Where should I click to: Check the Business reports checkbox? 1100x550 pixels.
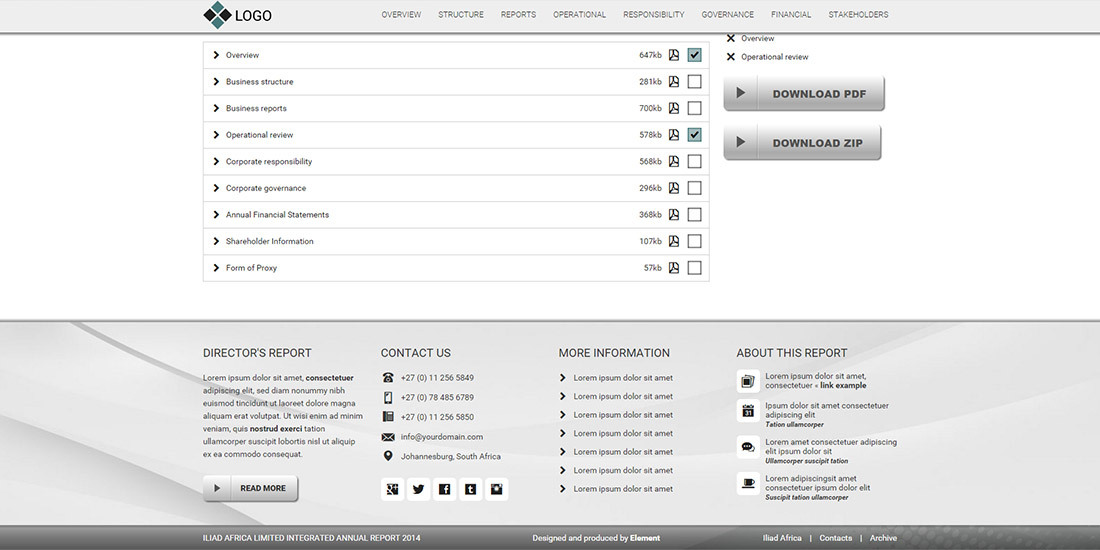tap(695, 109)
